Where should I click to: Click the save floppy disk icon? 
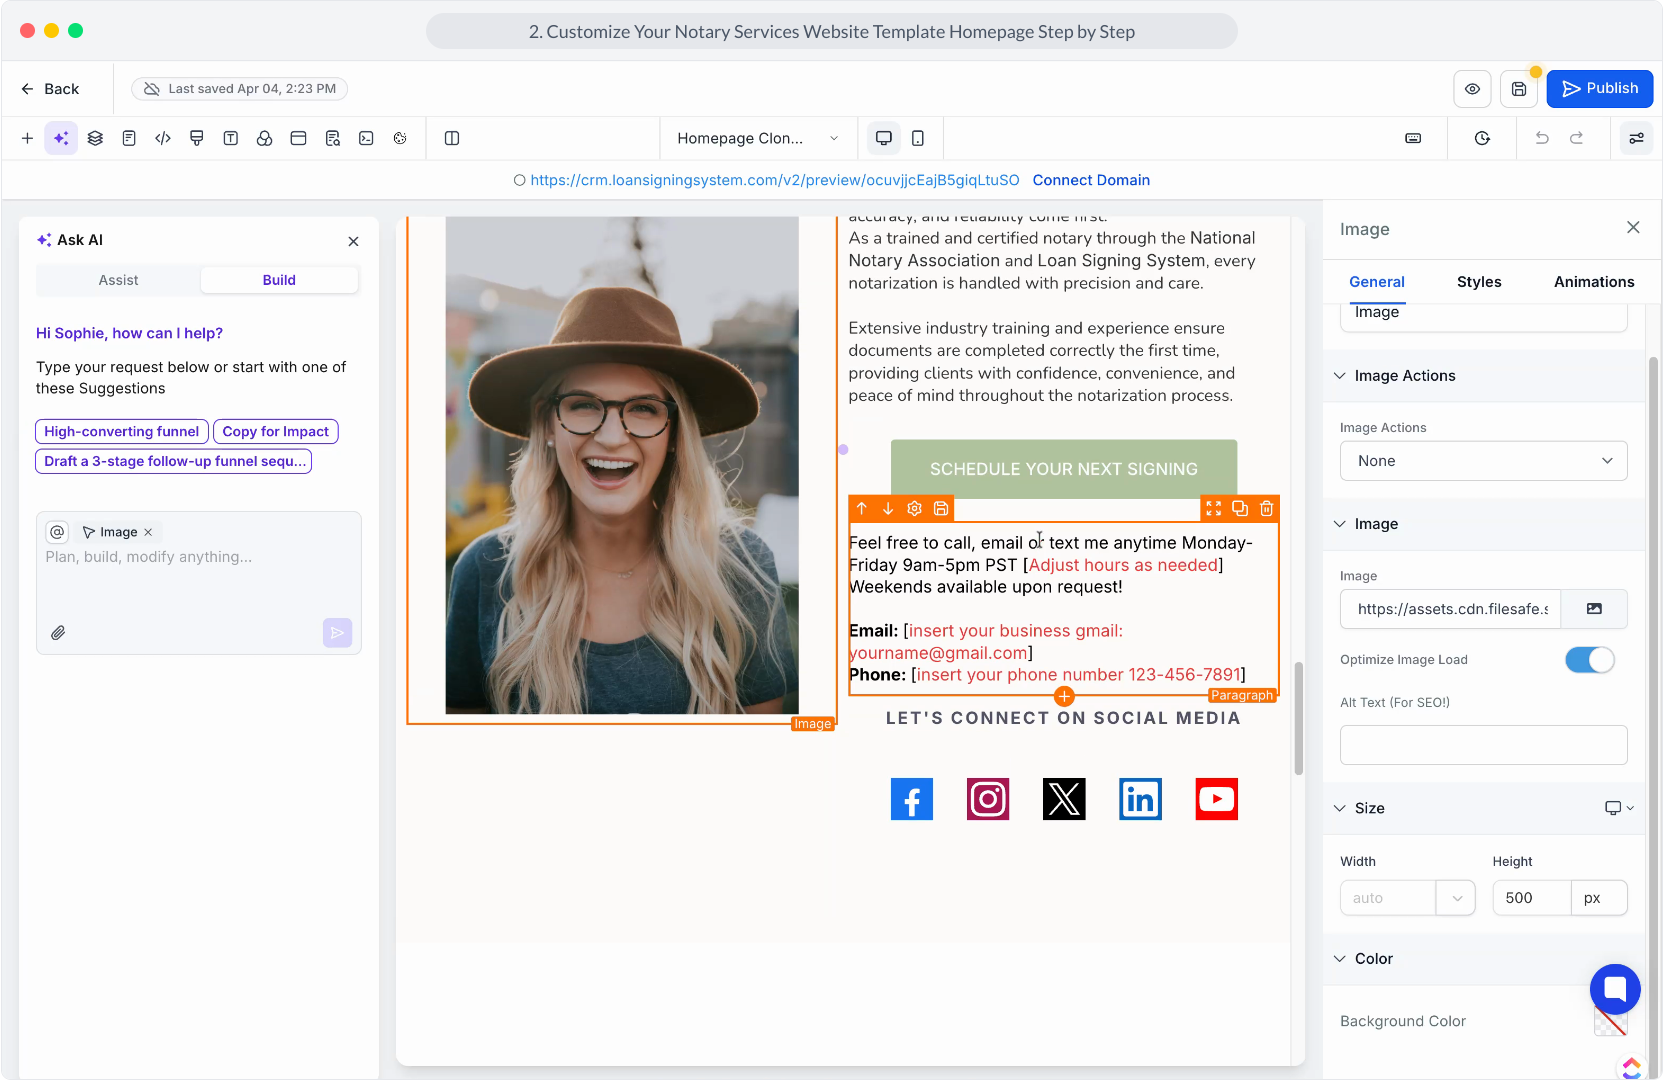coord(1518,89)
